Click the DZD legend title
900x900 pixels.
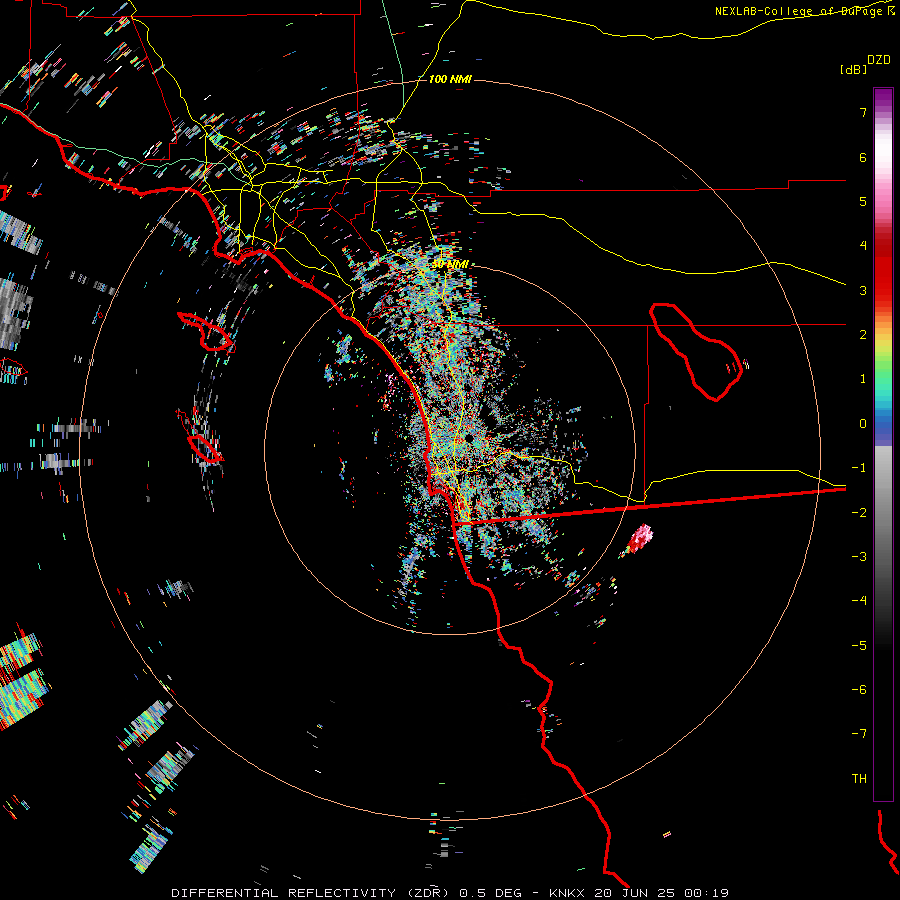coord(879,59)
